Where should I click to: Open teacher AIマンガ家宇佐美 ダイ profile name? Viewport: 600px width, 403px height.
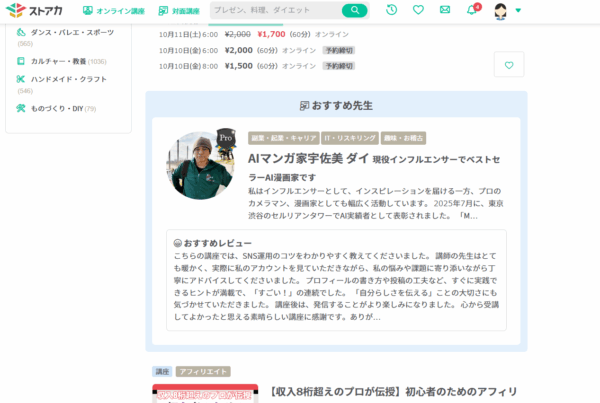click(x=308, y=158)
